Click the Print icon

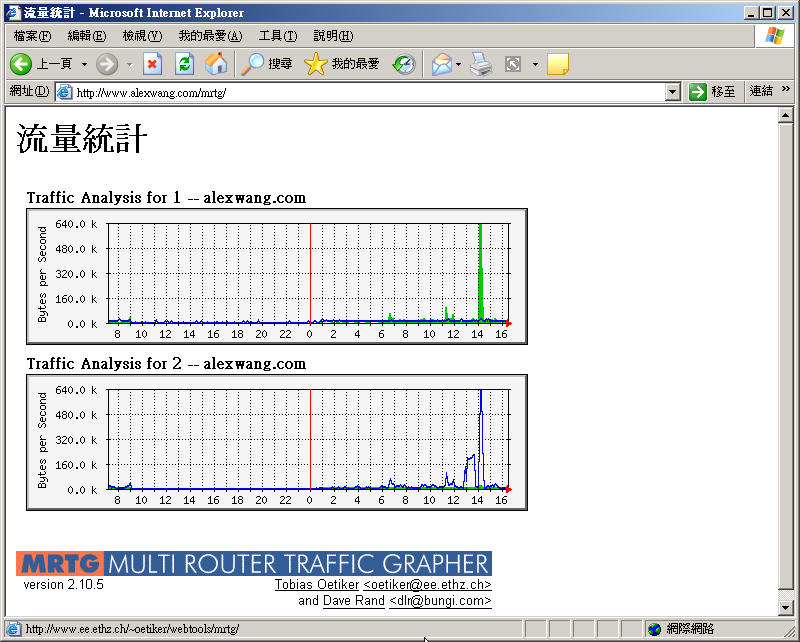pyautogui.click(x=482, y=64)
